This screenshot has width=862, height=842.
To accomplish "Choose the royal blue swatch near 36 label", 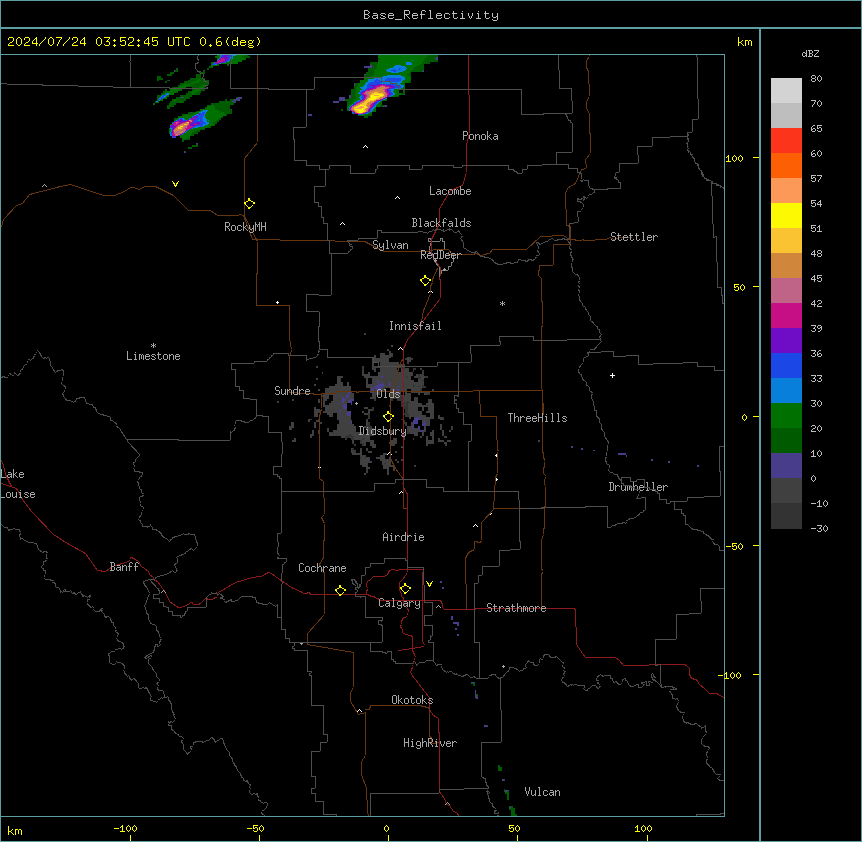I will click(x=786, y=365).
